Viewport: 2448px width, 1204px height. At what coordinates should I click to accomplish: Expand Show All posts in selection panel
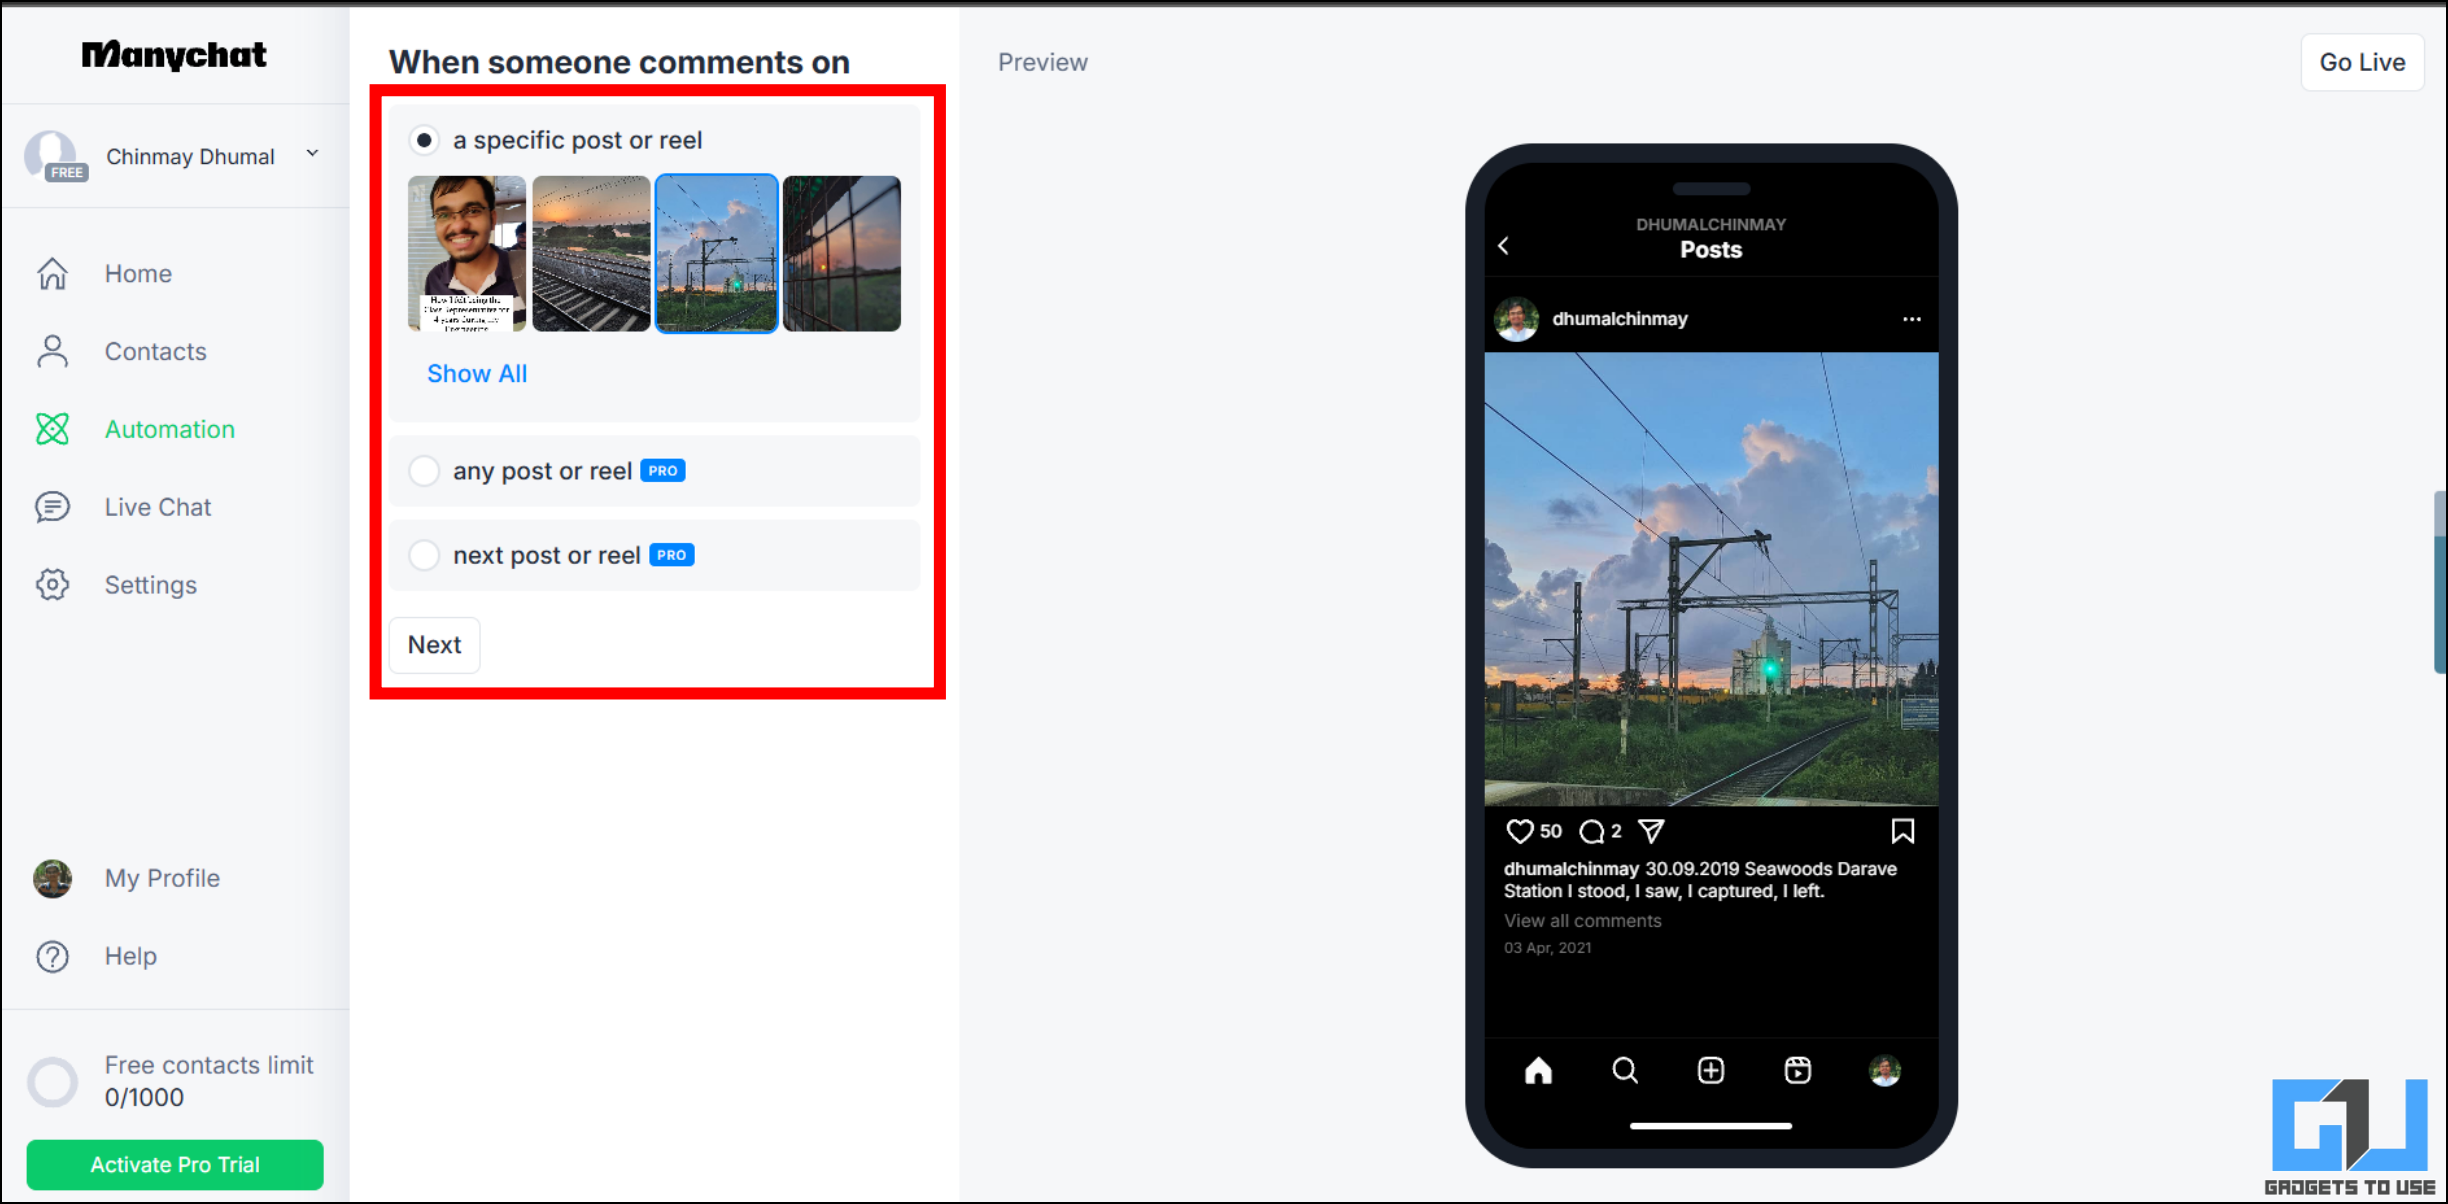click(x=478, y=372)
